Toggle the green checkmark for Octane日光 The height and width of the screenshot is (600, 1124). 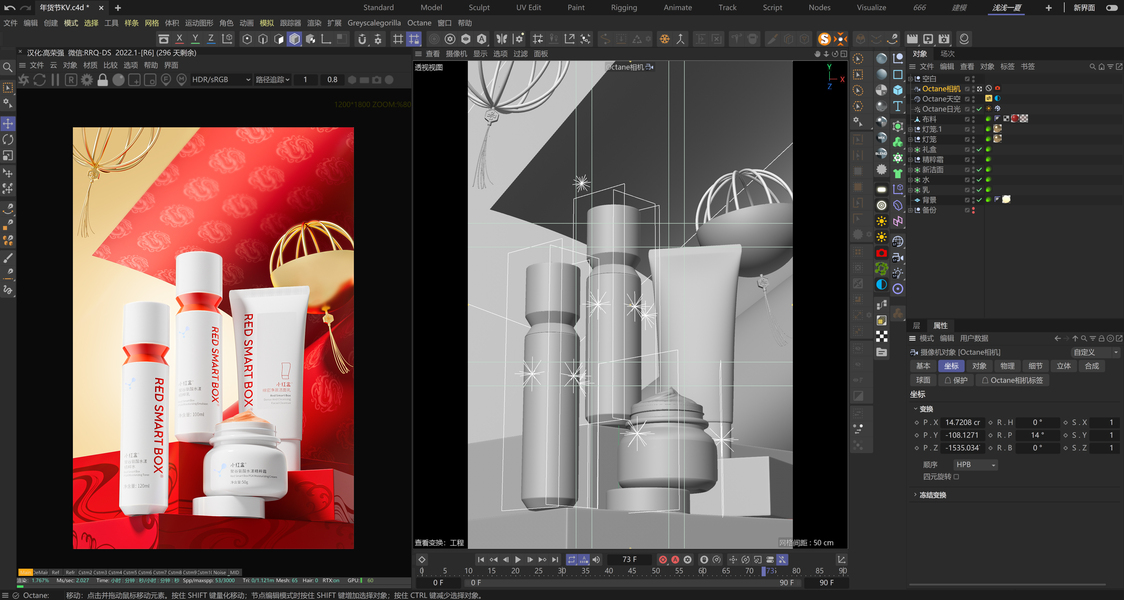(979, 109)
